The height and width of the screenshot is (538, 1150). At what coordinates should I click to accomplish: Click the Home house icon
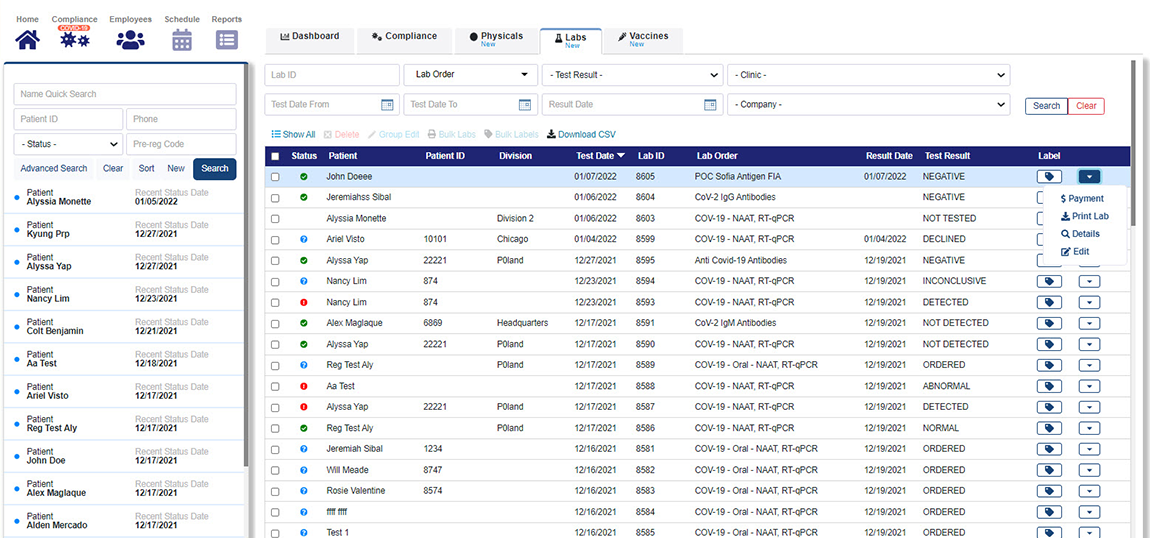27,39
